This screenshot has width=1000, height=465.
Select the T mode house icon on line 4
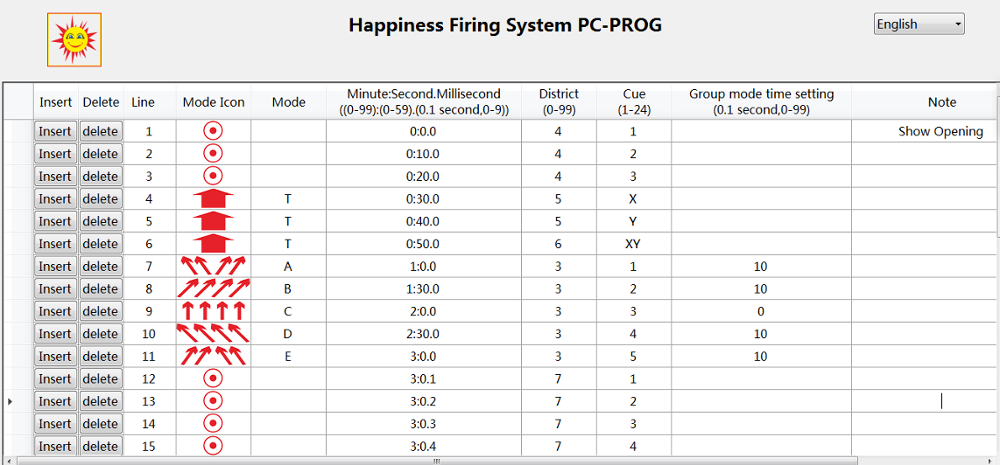213,199
